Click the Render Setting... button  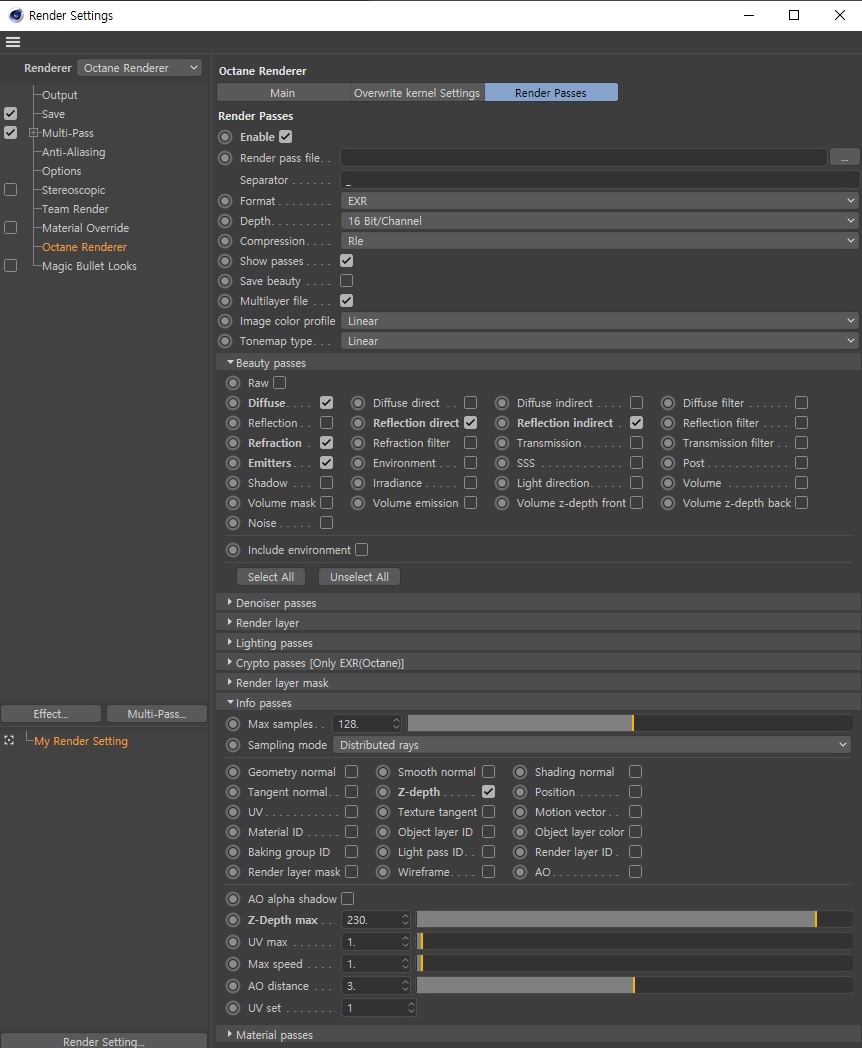pyautogui.click(x=104, y=1041)
